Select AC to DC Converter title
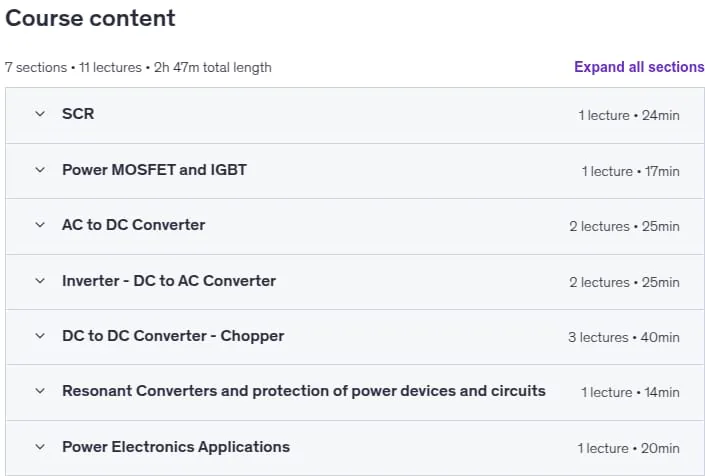 134,225
